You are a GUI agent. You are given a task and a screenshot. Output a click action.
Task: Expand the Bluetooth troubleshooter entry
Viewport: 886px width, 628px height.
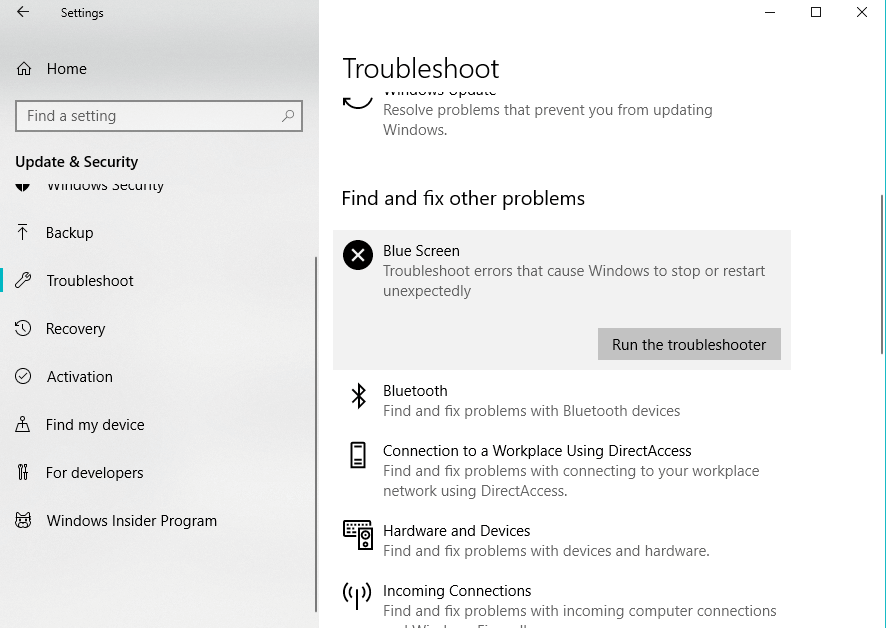tap(562, 400)
